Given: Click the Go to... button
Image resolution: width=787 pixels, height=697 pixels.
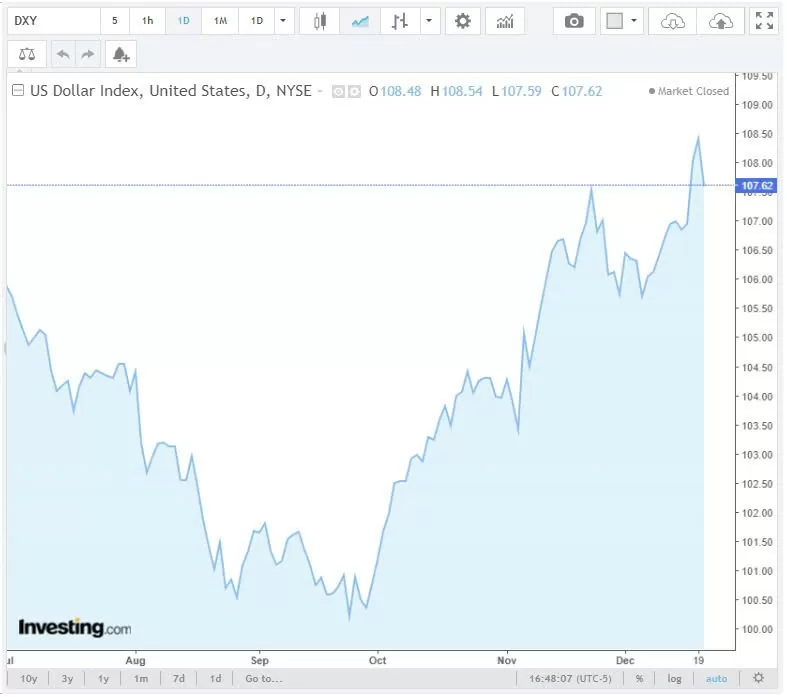Looking at the screenshot, I should point(264,679).
